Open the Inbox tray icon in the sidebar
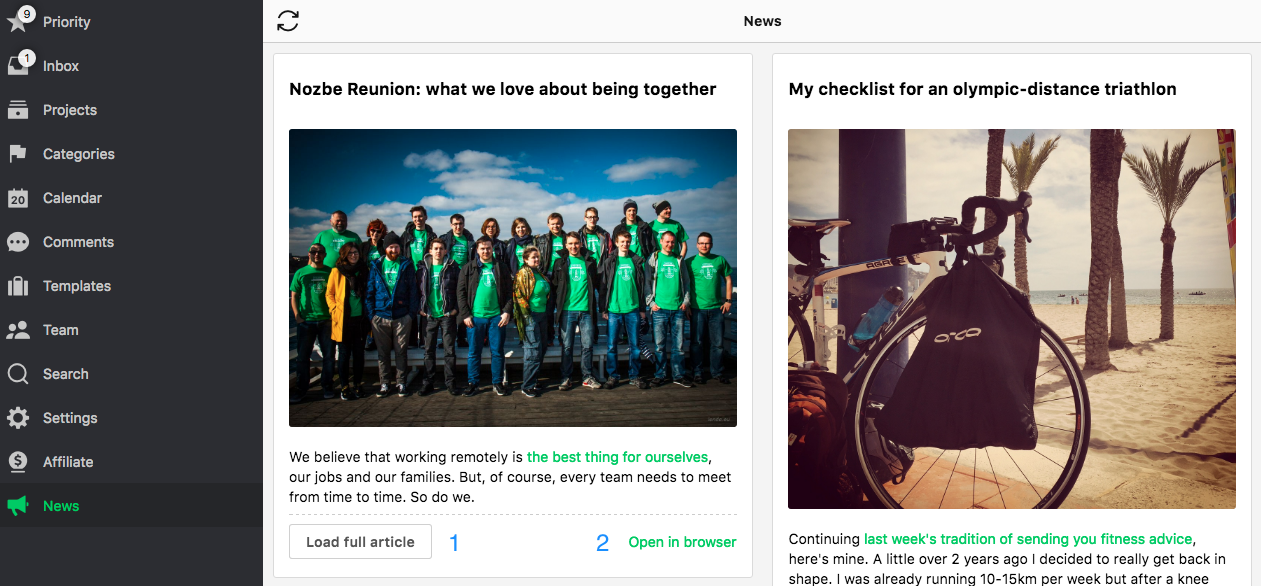 18,66
